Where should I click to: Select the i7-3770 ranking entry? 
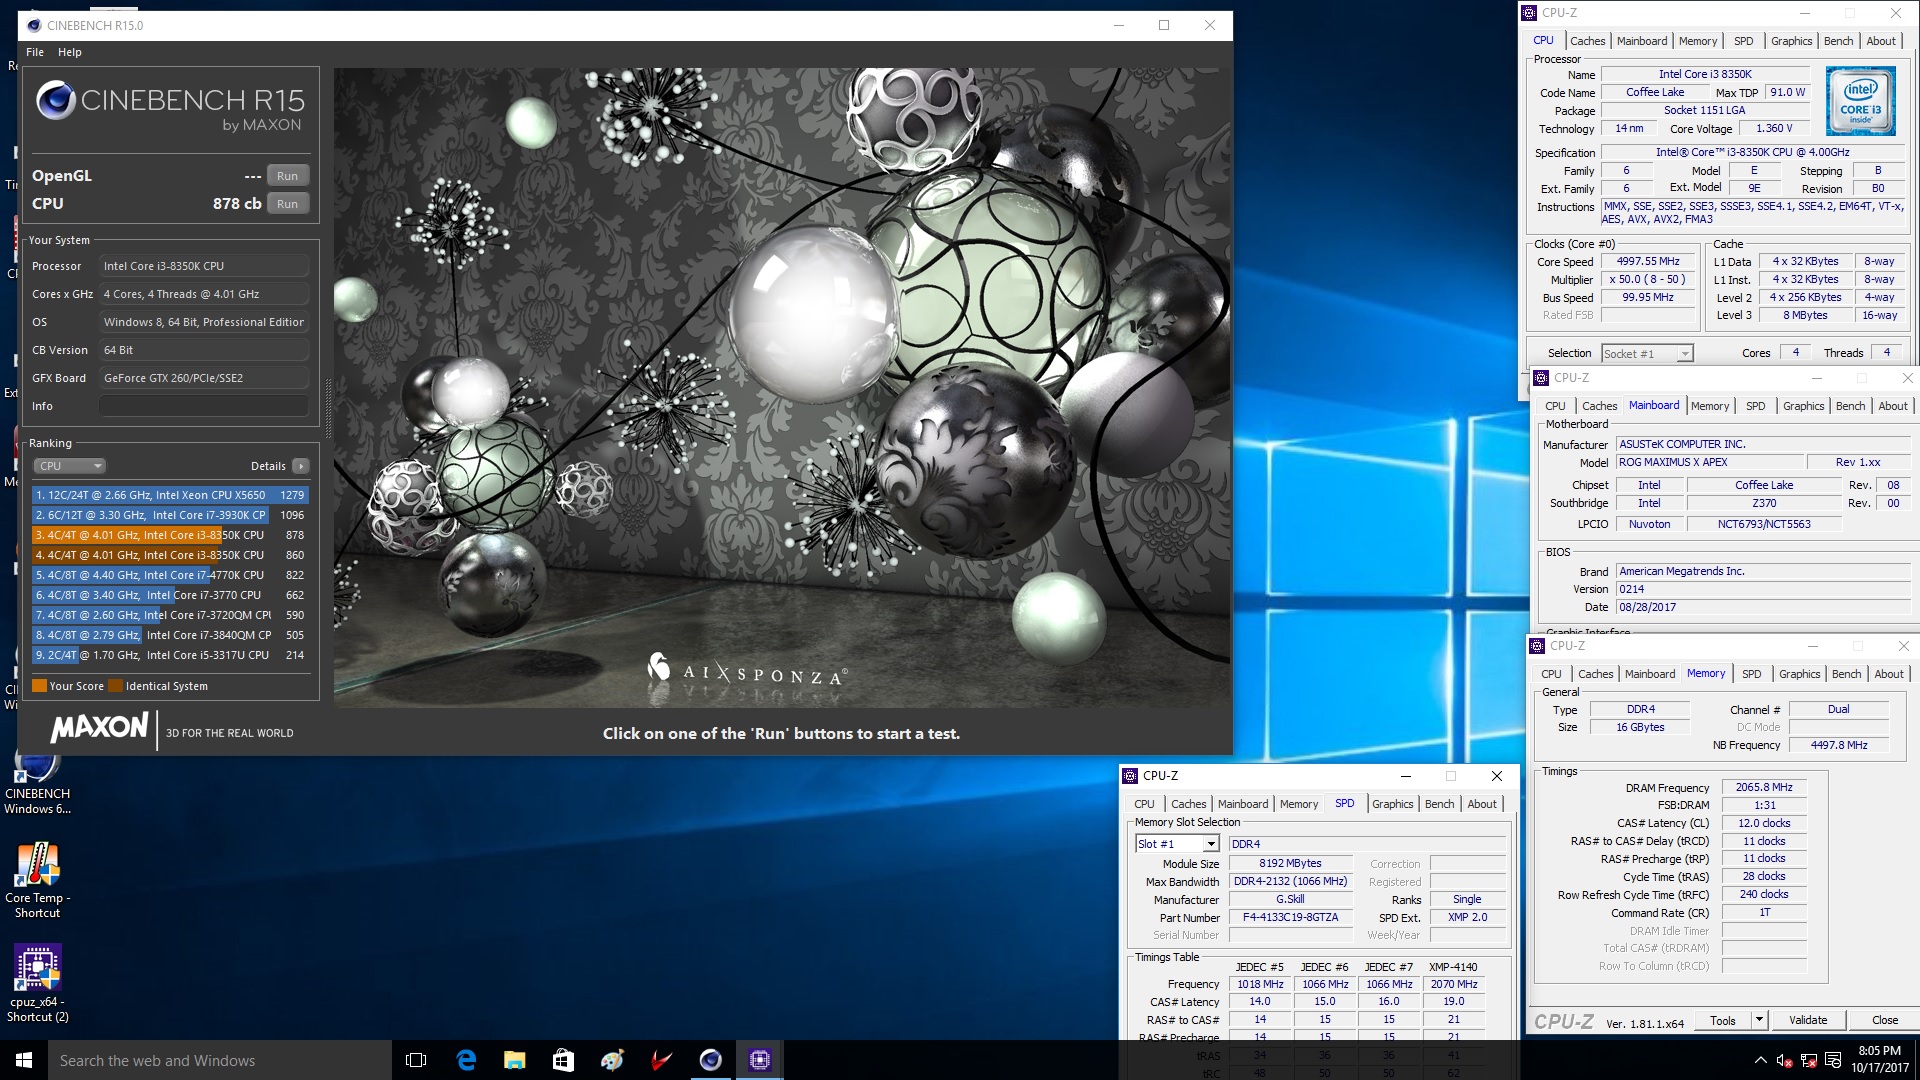(170, 595)
